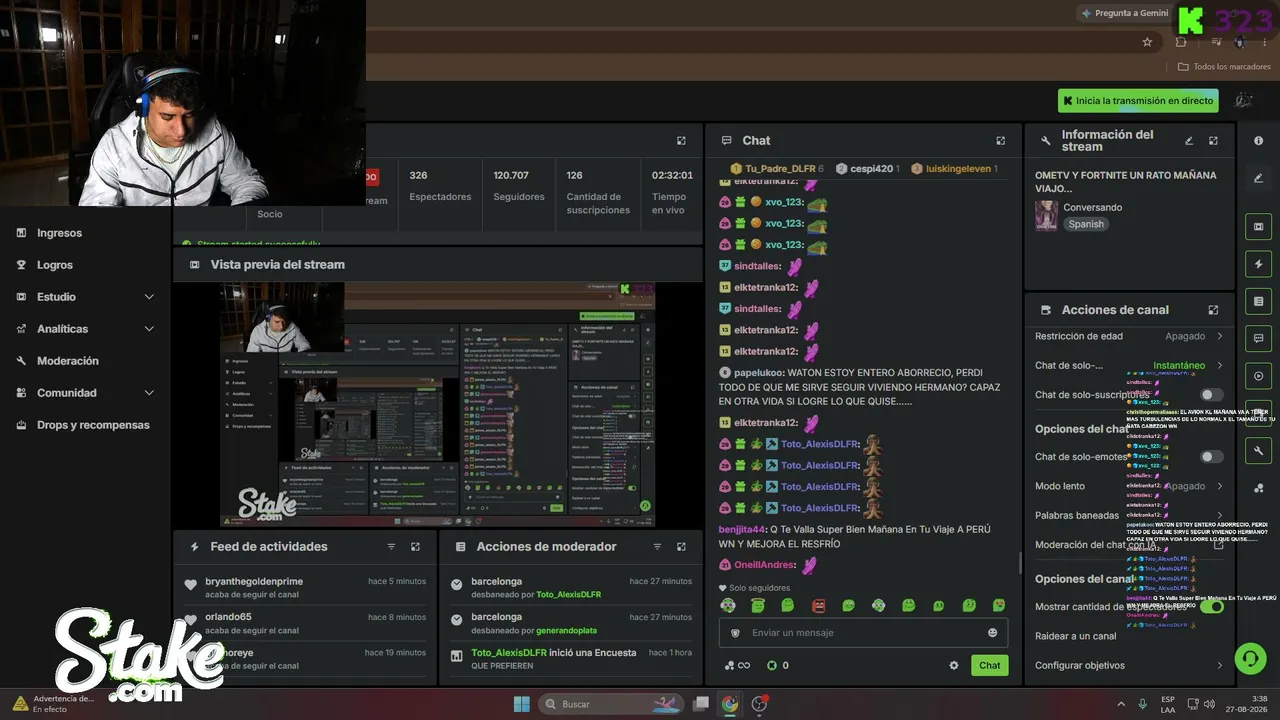Image resolution: width=1280 pixels, height=720 pixels.
Task: Click the pencil icon in right toolbar
Action: click(x=1258, y=178)
